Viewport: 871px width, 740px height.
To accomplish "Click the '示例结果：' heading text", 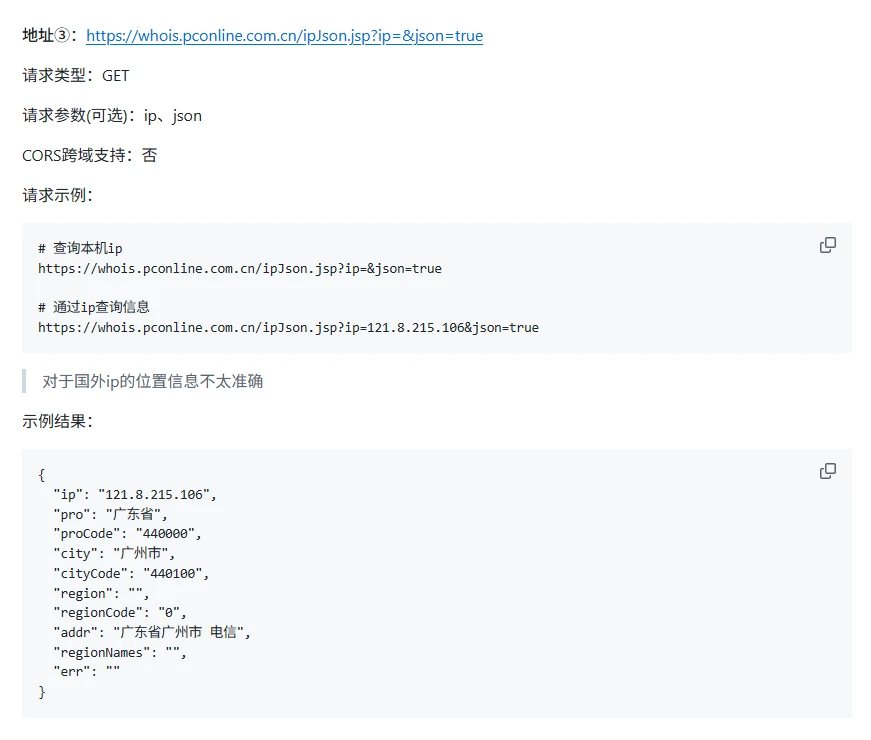I will [58, 422].
